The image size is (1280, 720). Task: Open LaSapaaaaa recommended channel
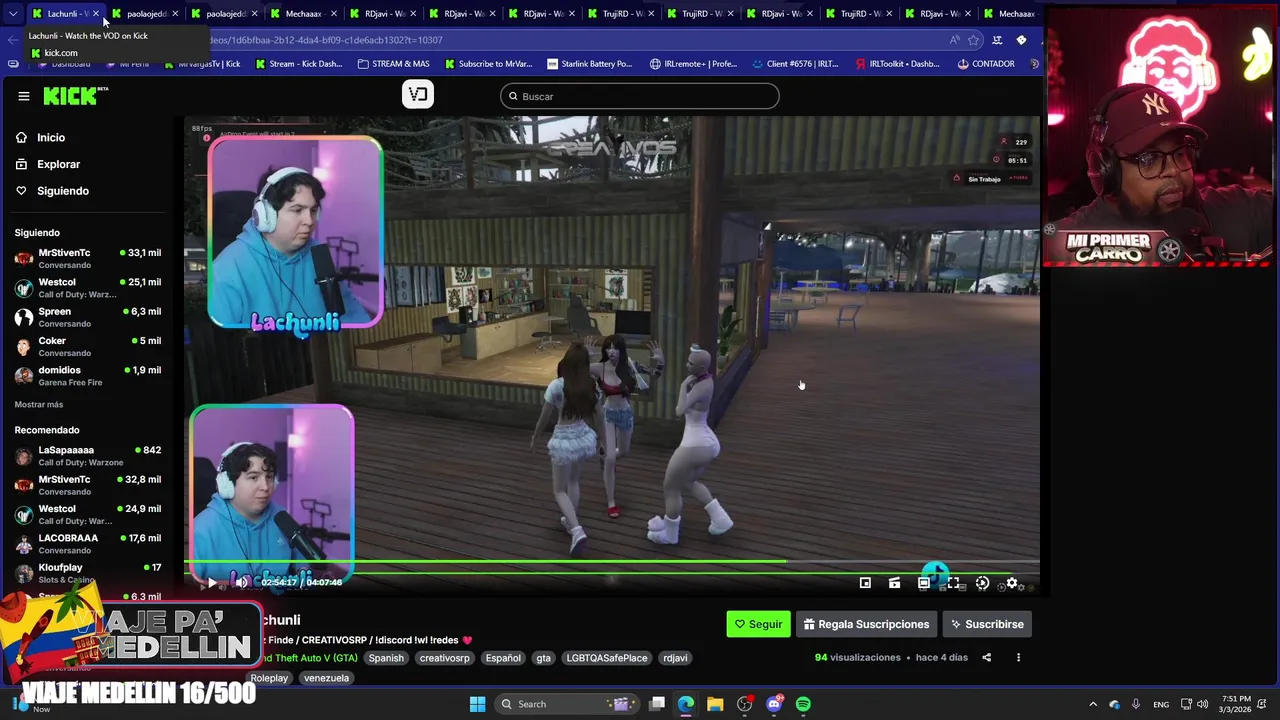[x=88, y=455]
